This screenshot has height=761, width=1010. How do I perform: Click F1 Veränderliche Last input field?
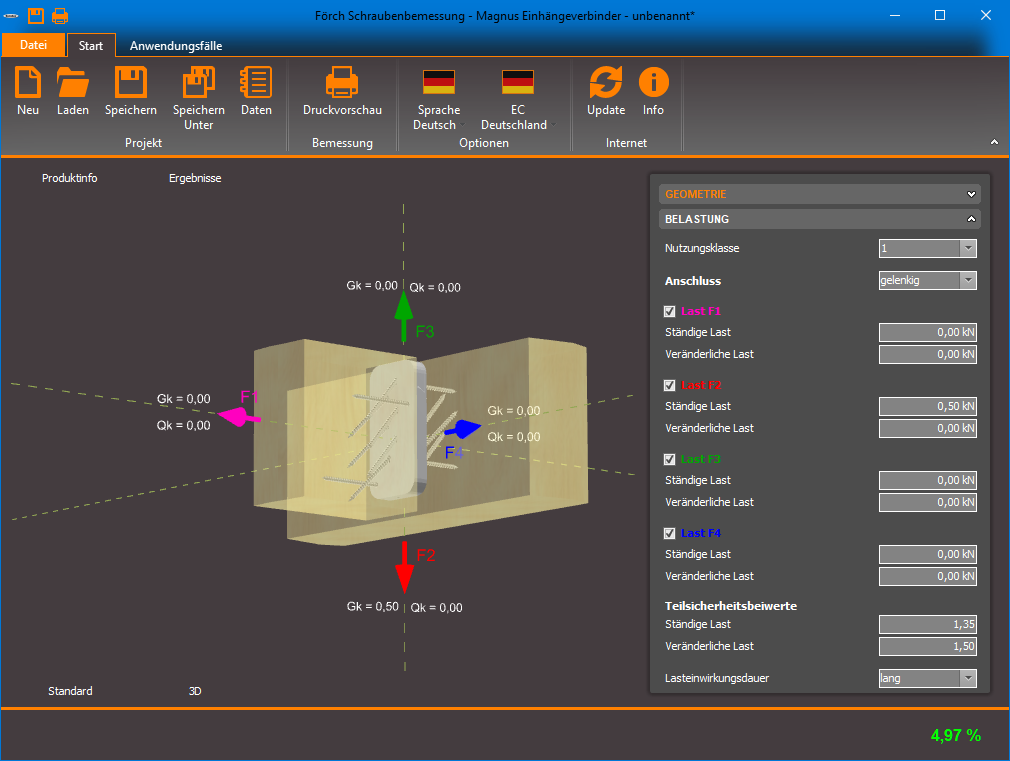click(x=928, y=354)
